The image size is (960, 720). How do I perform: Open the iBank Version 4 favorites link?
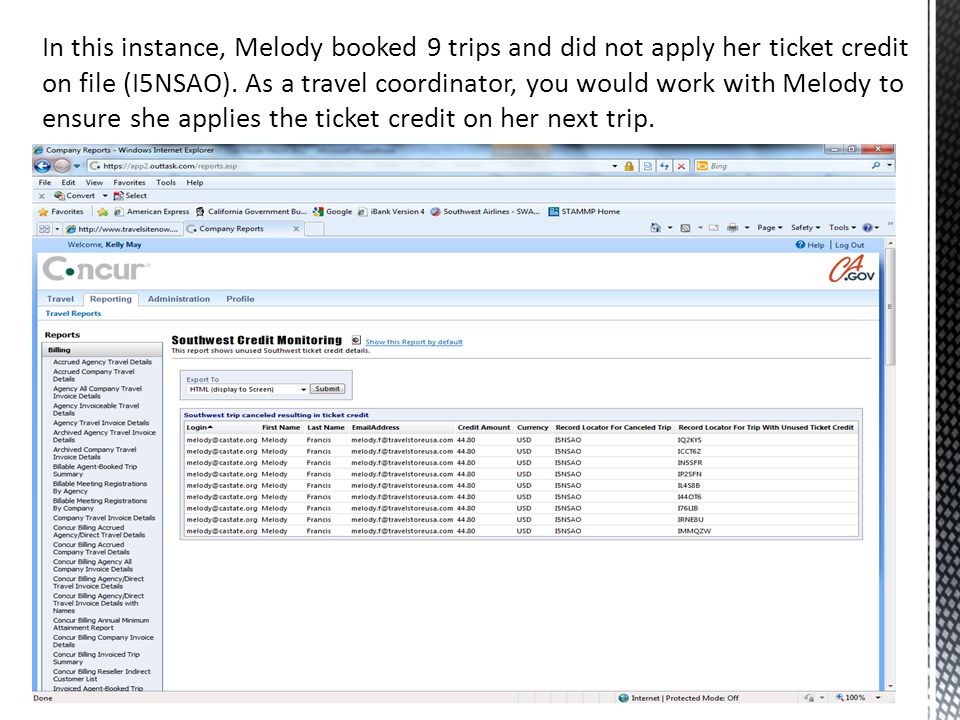(x=391, y=212)
